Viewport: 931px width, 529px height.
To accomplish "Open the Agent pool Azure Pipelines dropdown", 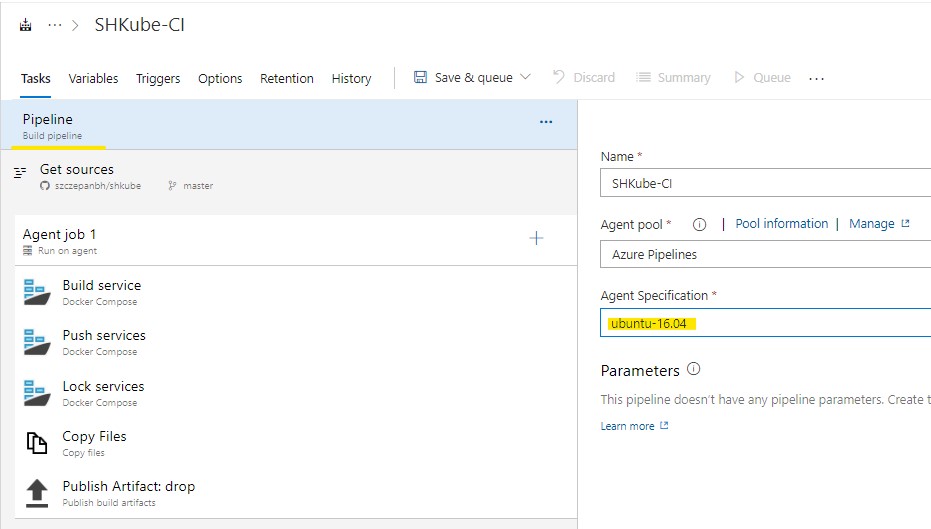I will [765, 254].
